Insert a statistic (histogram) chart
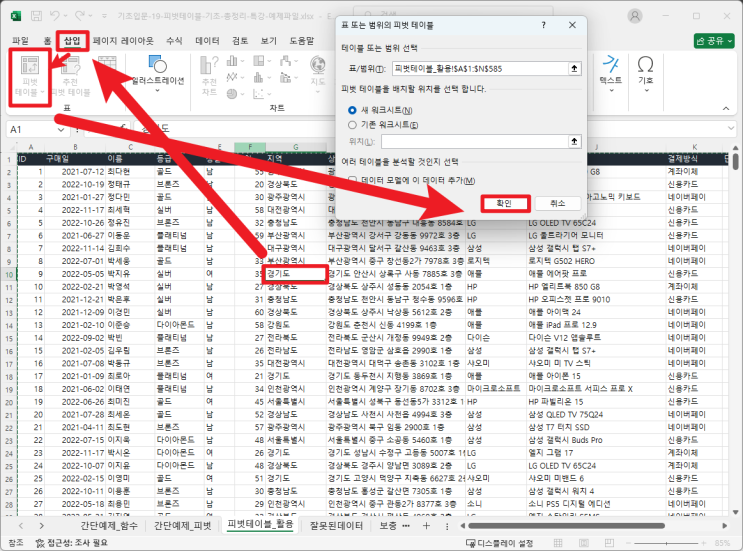 [259, 77]
